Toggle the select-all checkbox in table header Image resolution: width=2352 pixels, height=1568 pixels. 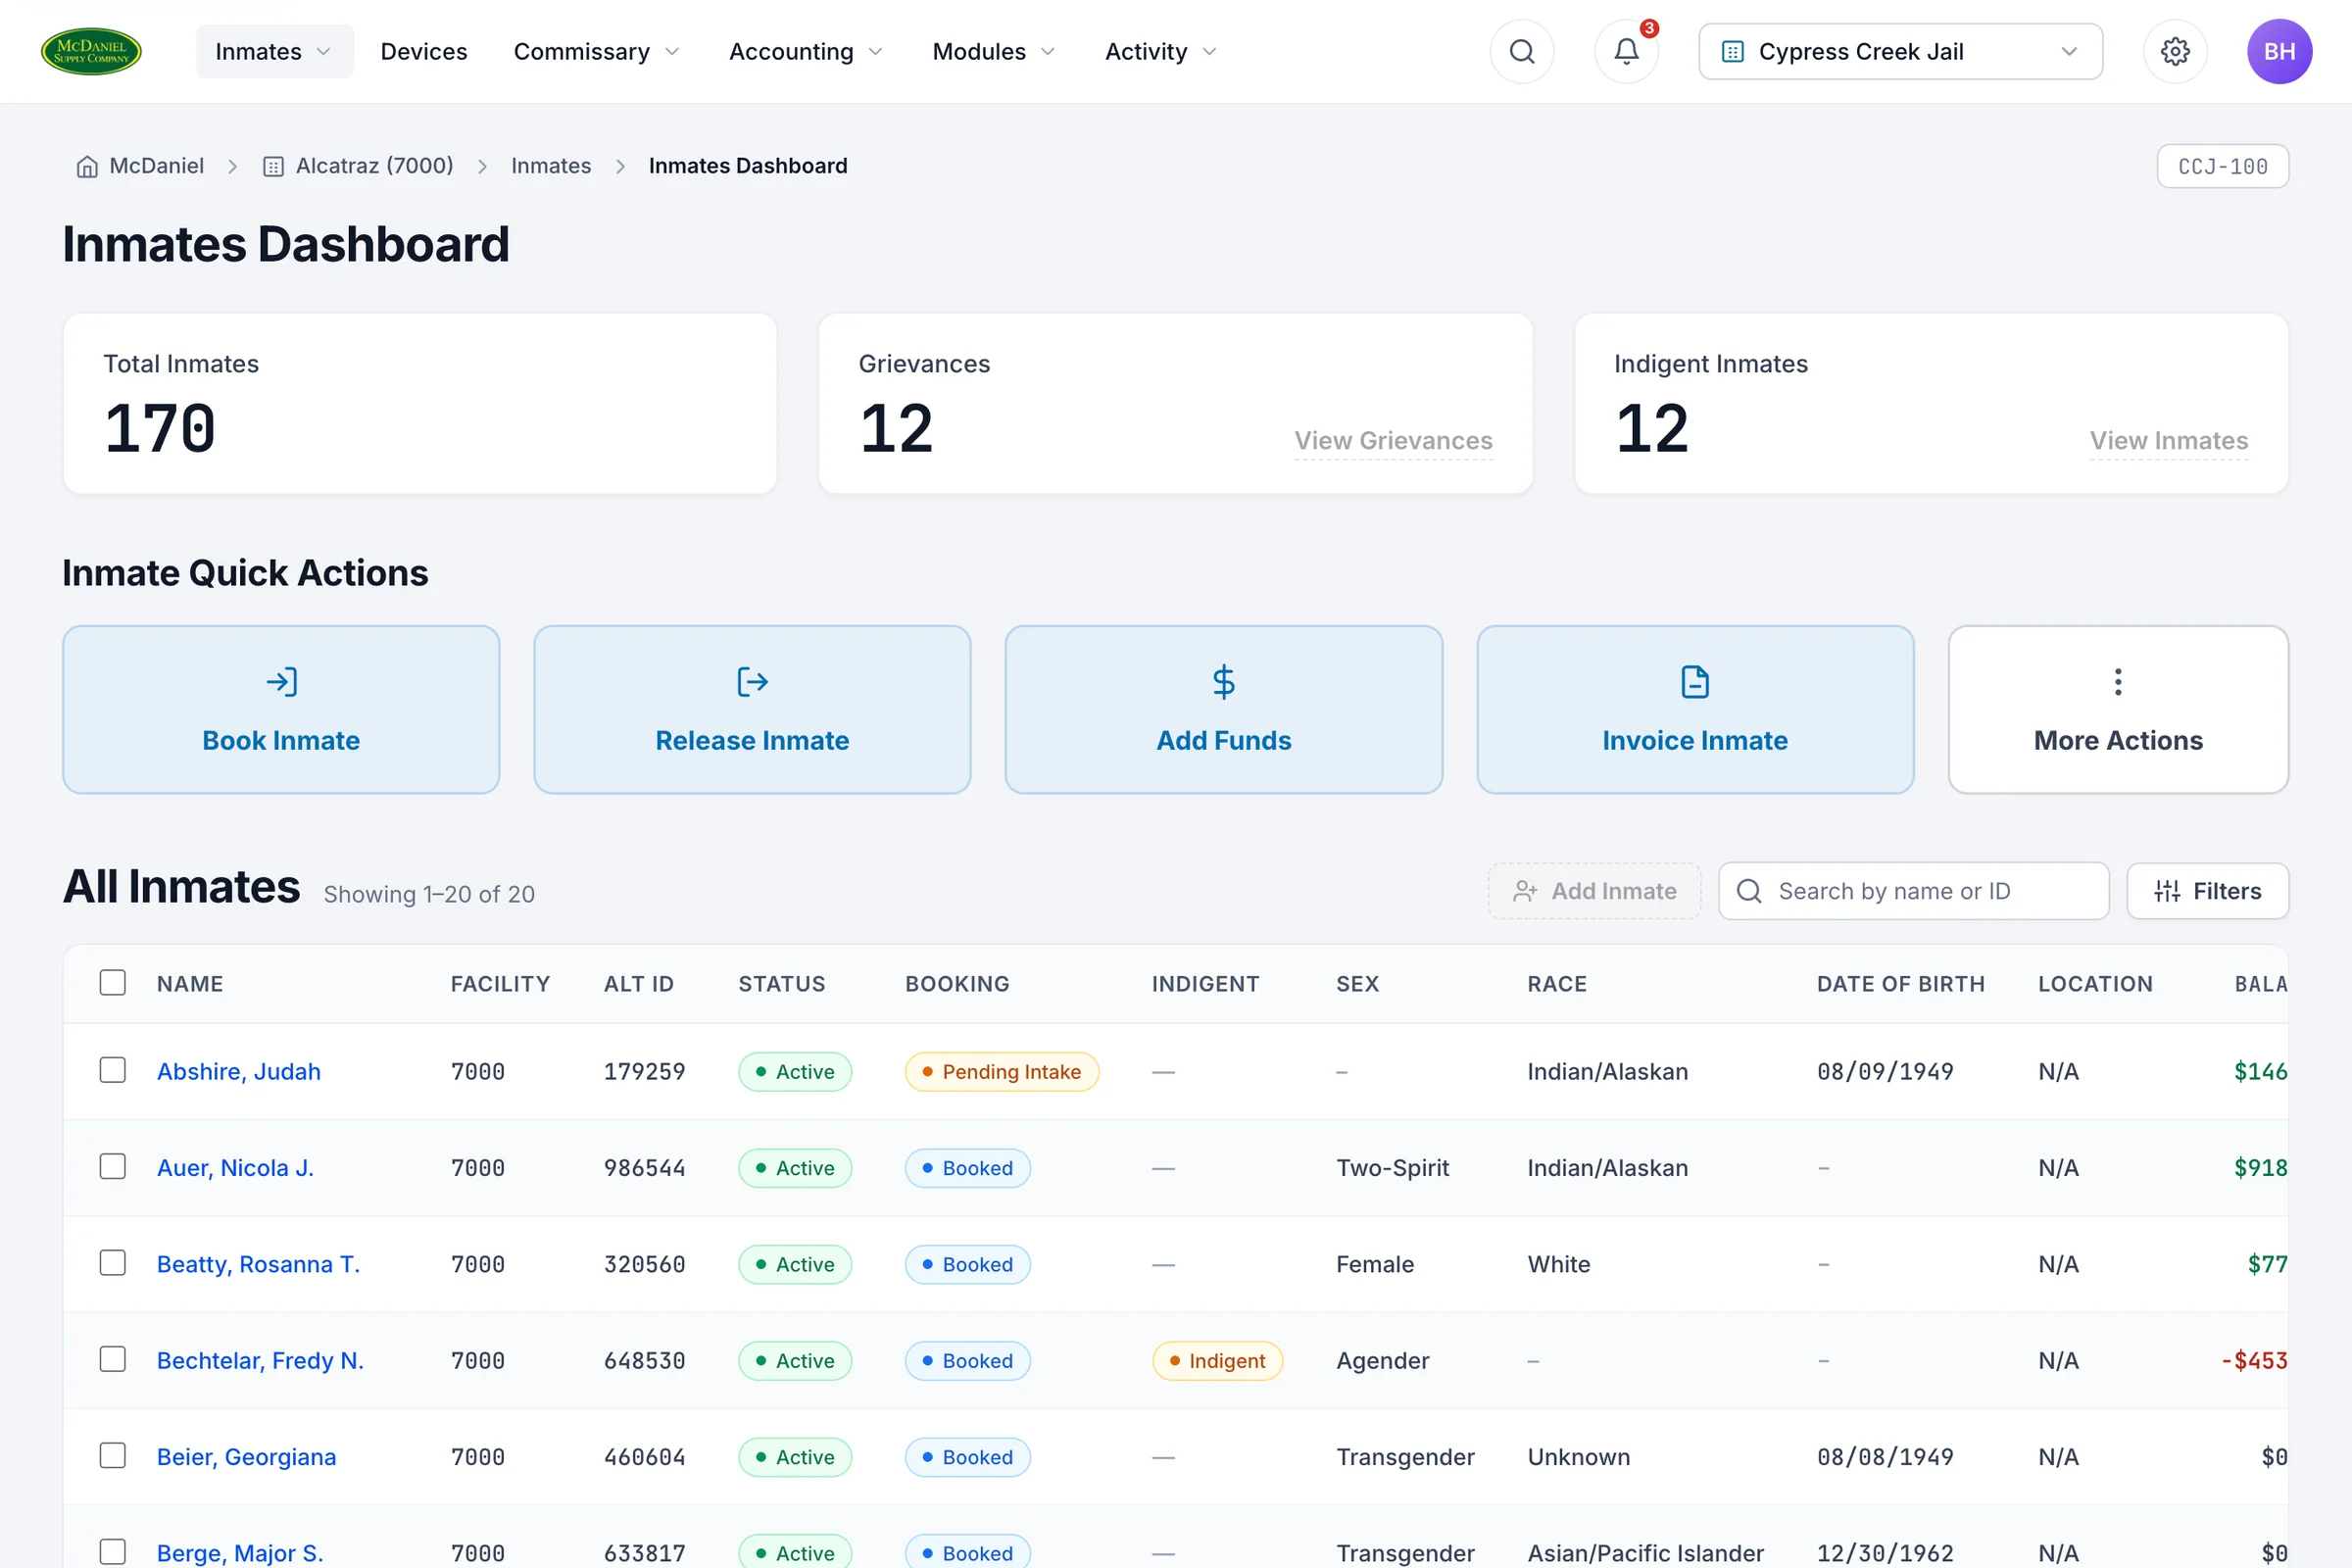[x=113, y=983]
